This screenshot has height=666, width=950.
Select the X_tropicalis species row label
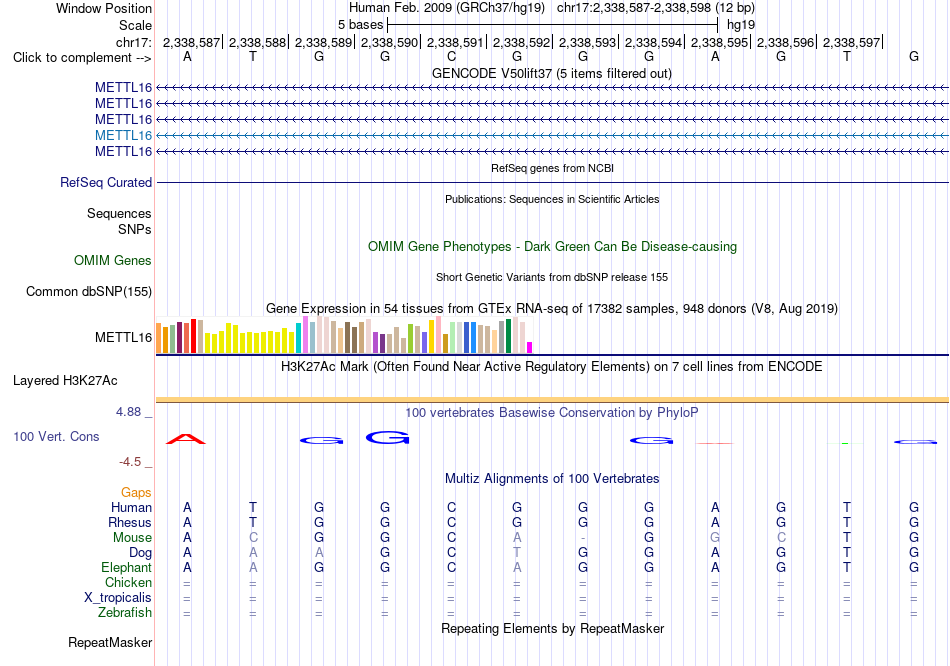click(118, 598)
